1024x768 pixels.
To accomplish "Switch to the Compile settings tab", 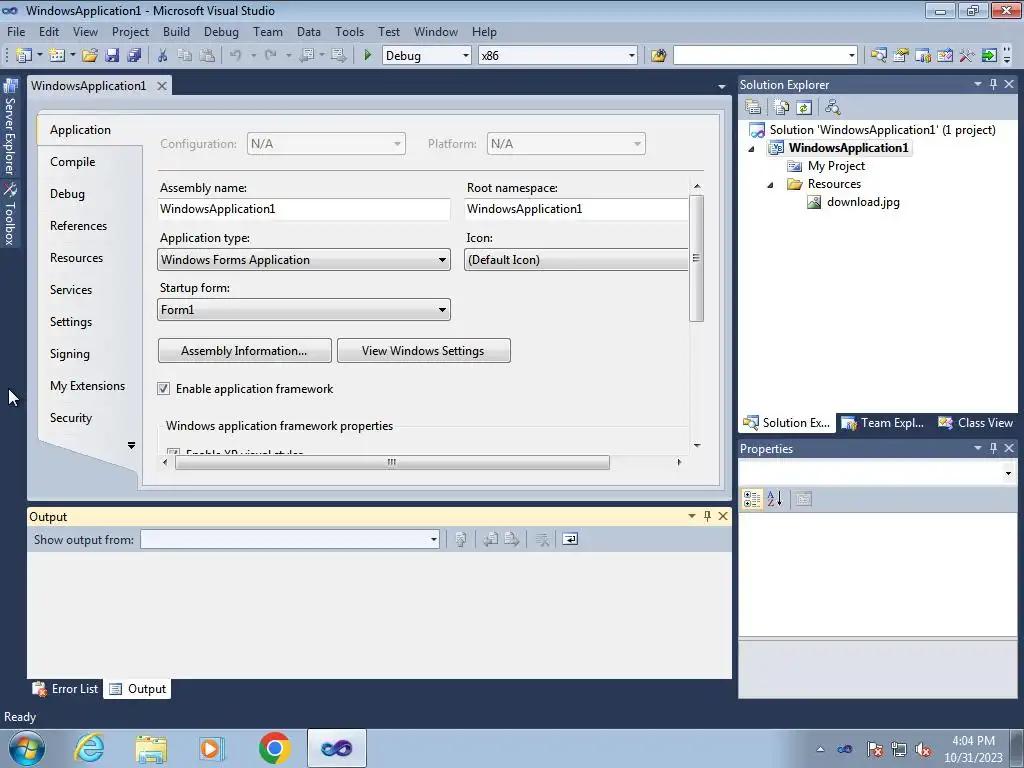I will point(72,161).
